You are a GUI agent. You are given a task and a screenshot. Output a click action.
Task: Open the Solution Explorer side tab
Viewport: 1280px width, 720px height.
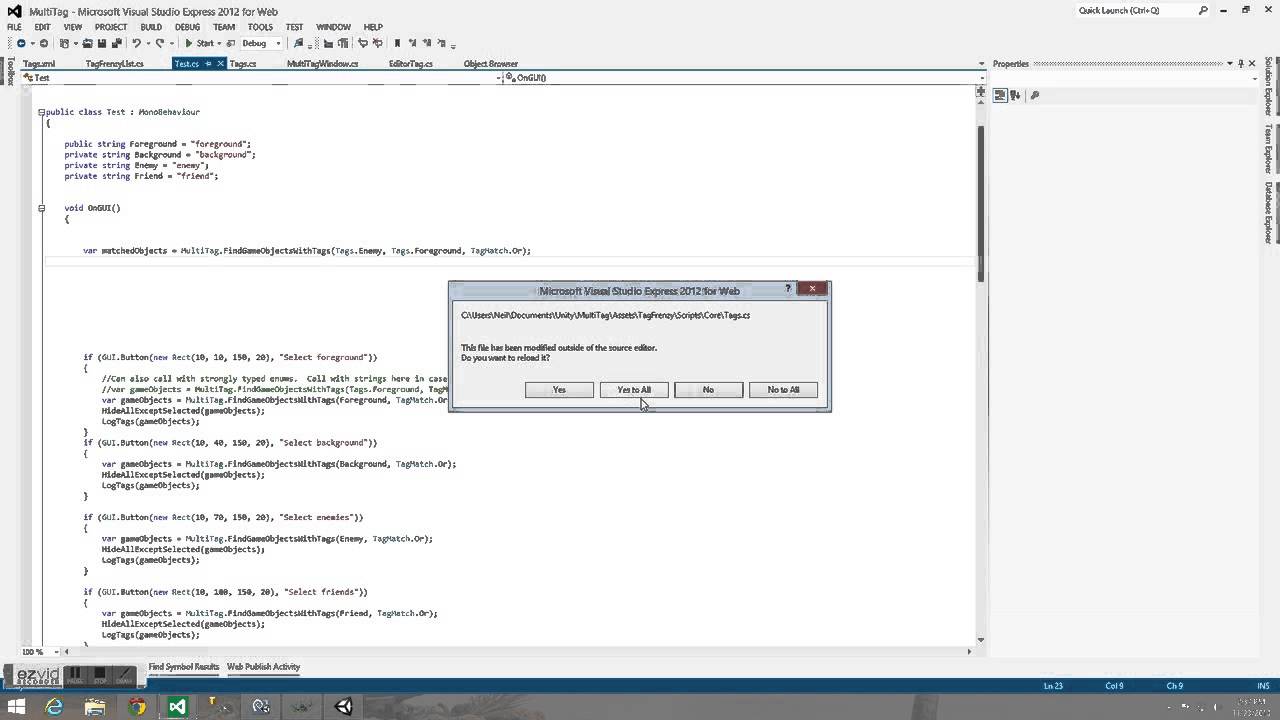(x=1268, y=87)
